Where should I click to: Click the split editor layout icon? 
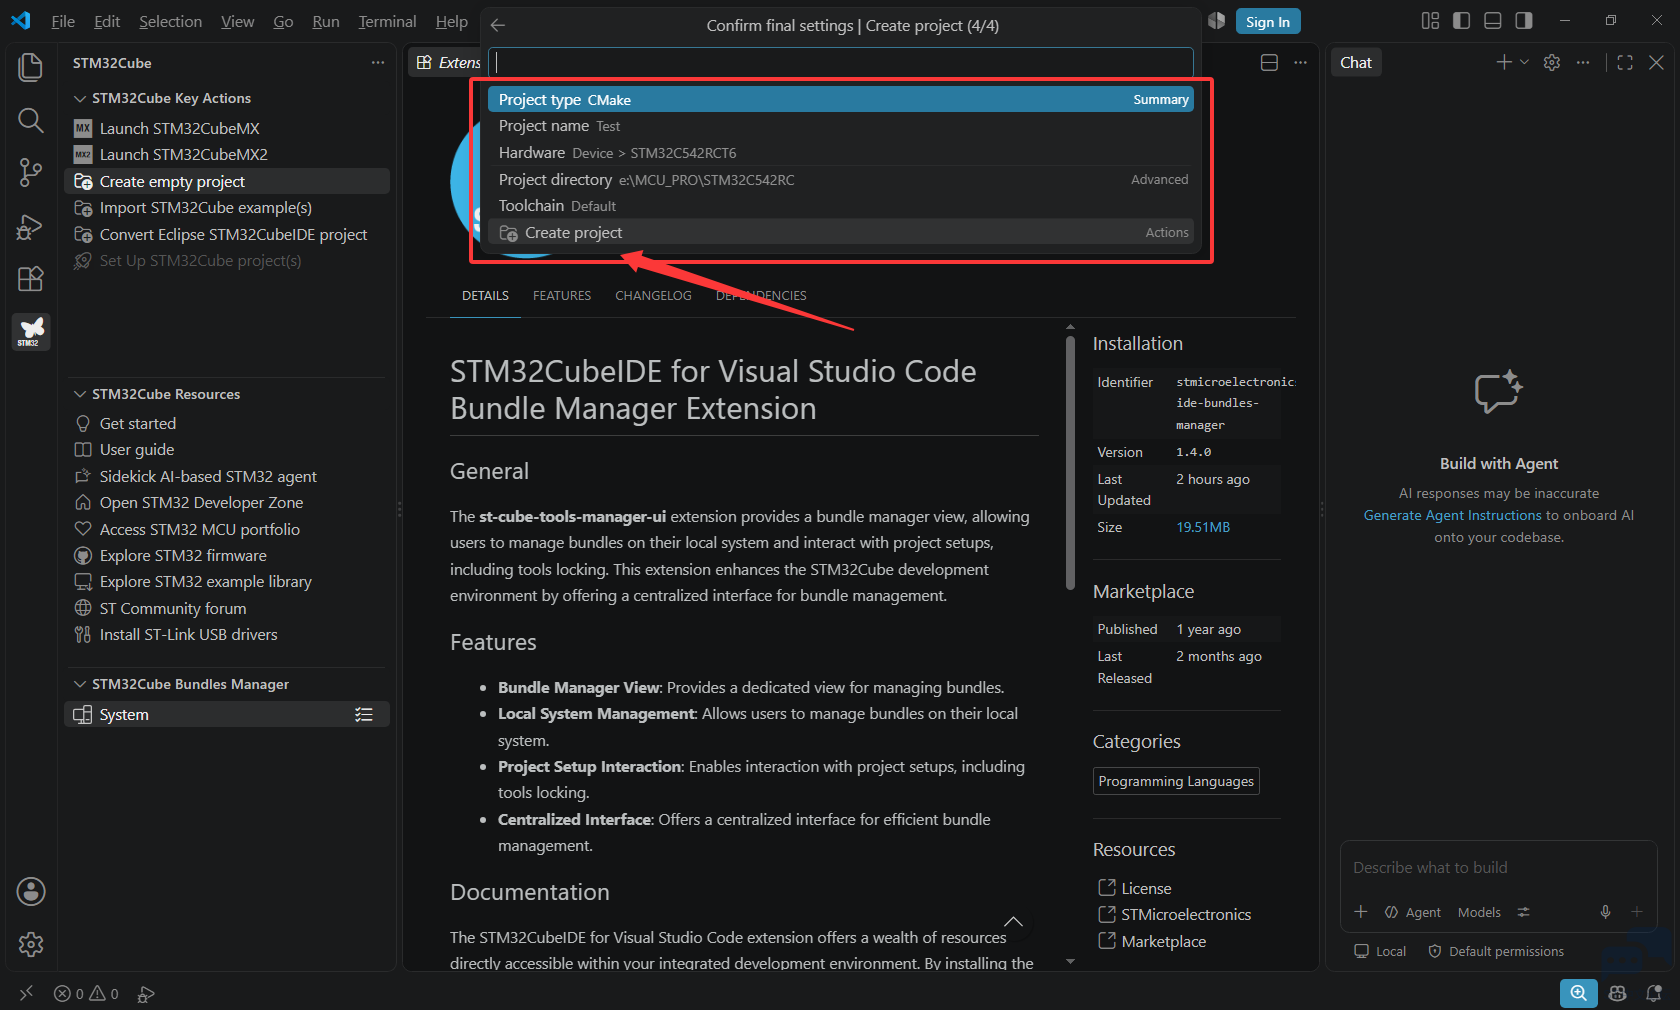1269,63
